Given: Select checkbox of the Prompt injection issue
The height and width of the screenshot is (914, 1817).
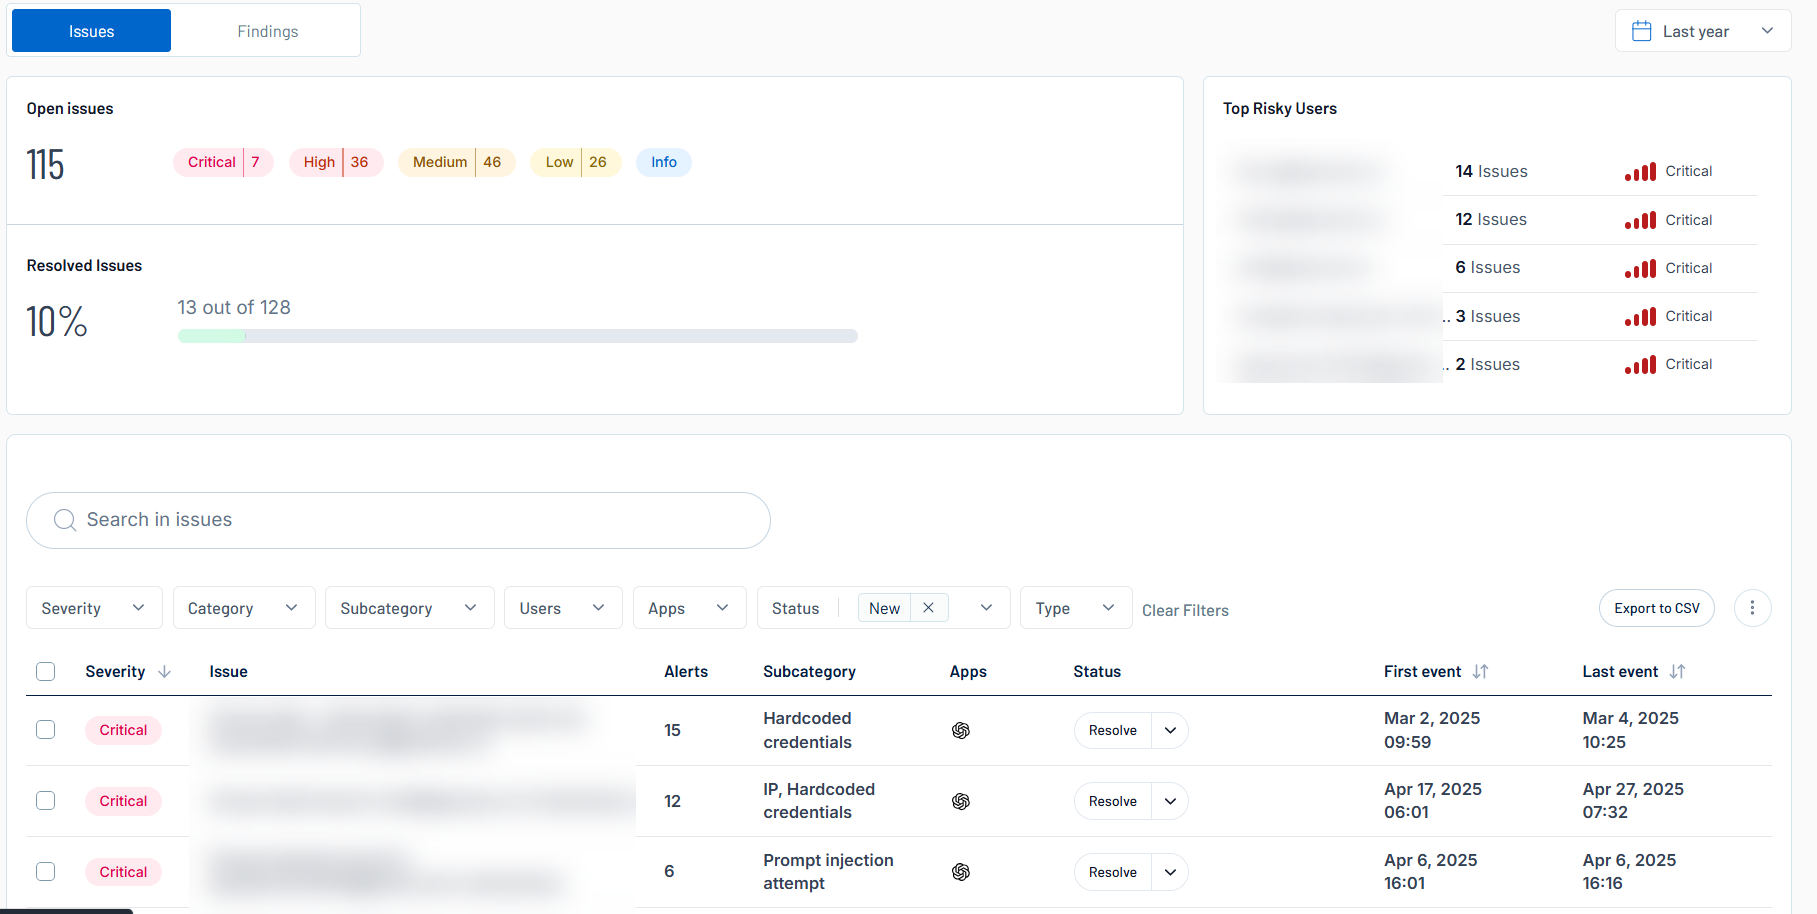Looking at the screenshot, I should (x=46, y=872).
